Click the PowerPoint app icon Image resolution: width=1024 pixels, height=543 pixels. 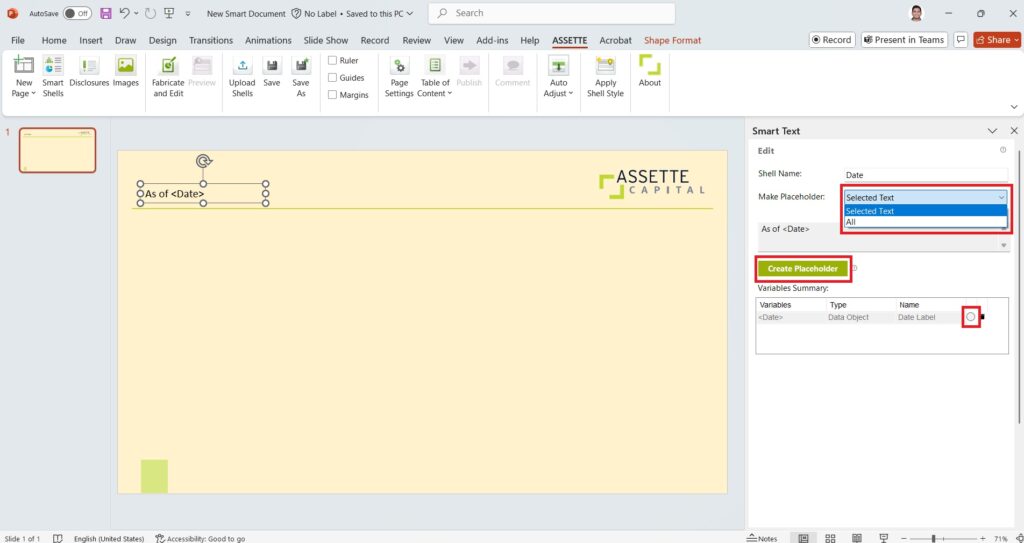click(12, 13)
